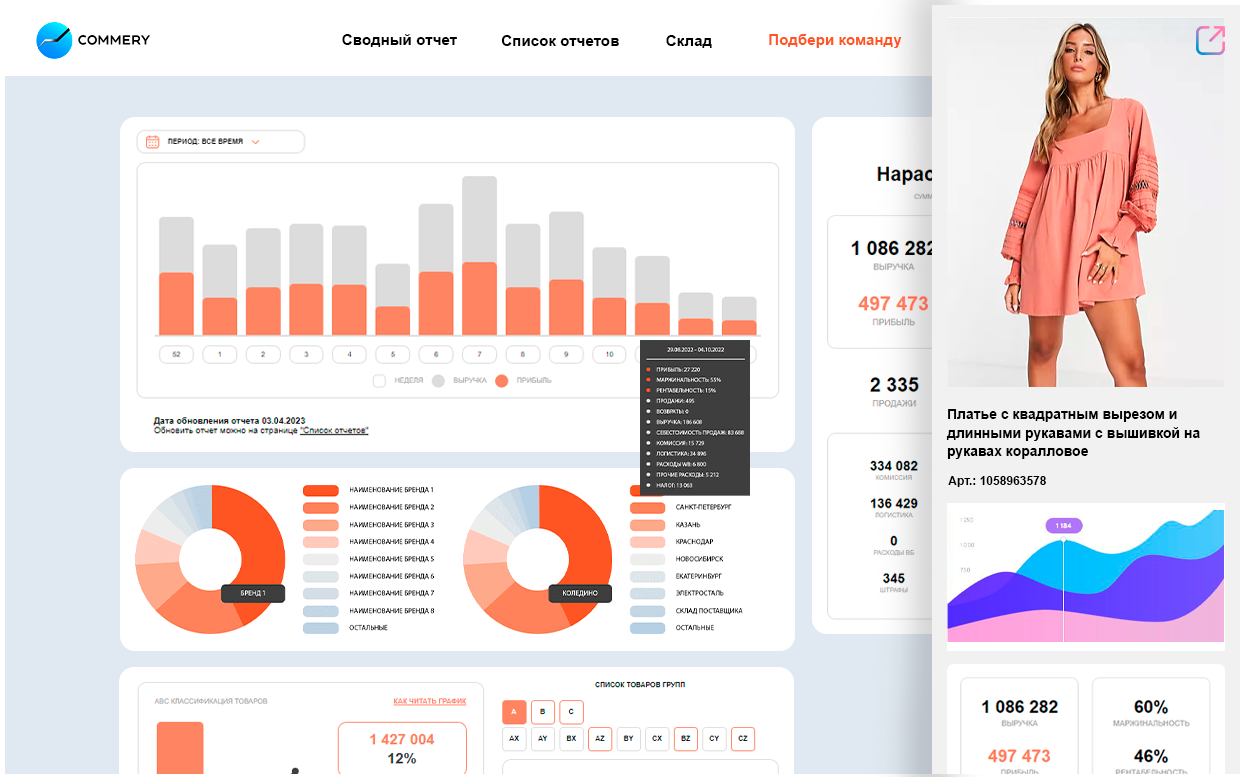Open the Сводный отчет tab
1244x777 pixels.
(x=399, y=40)
